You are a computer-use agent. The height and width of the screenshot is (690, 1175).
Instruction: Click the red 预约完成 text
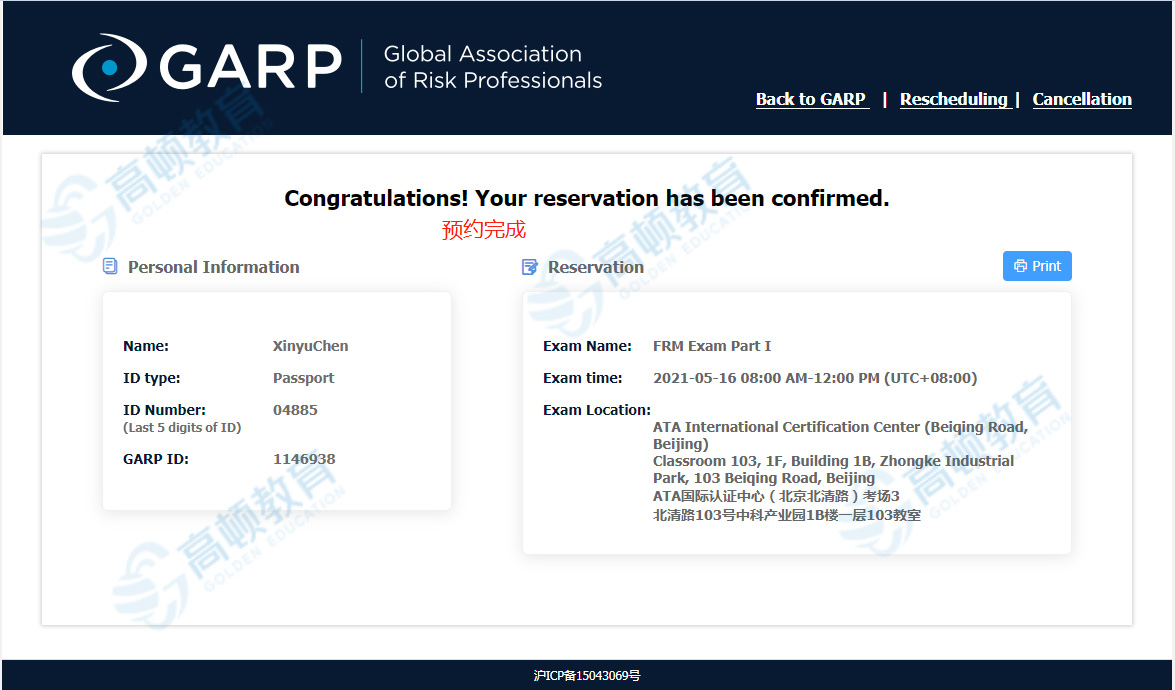tap(484, 229)
